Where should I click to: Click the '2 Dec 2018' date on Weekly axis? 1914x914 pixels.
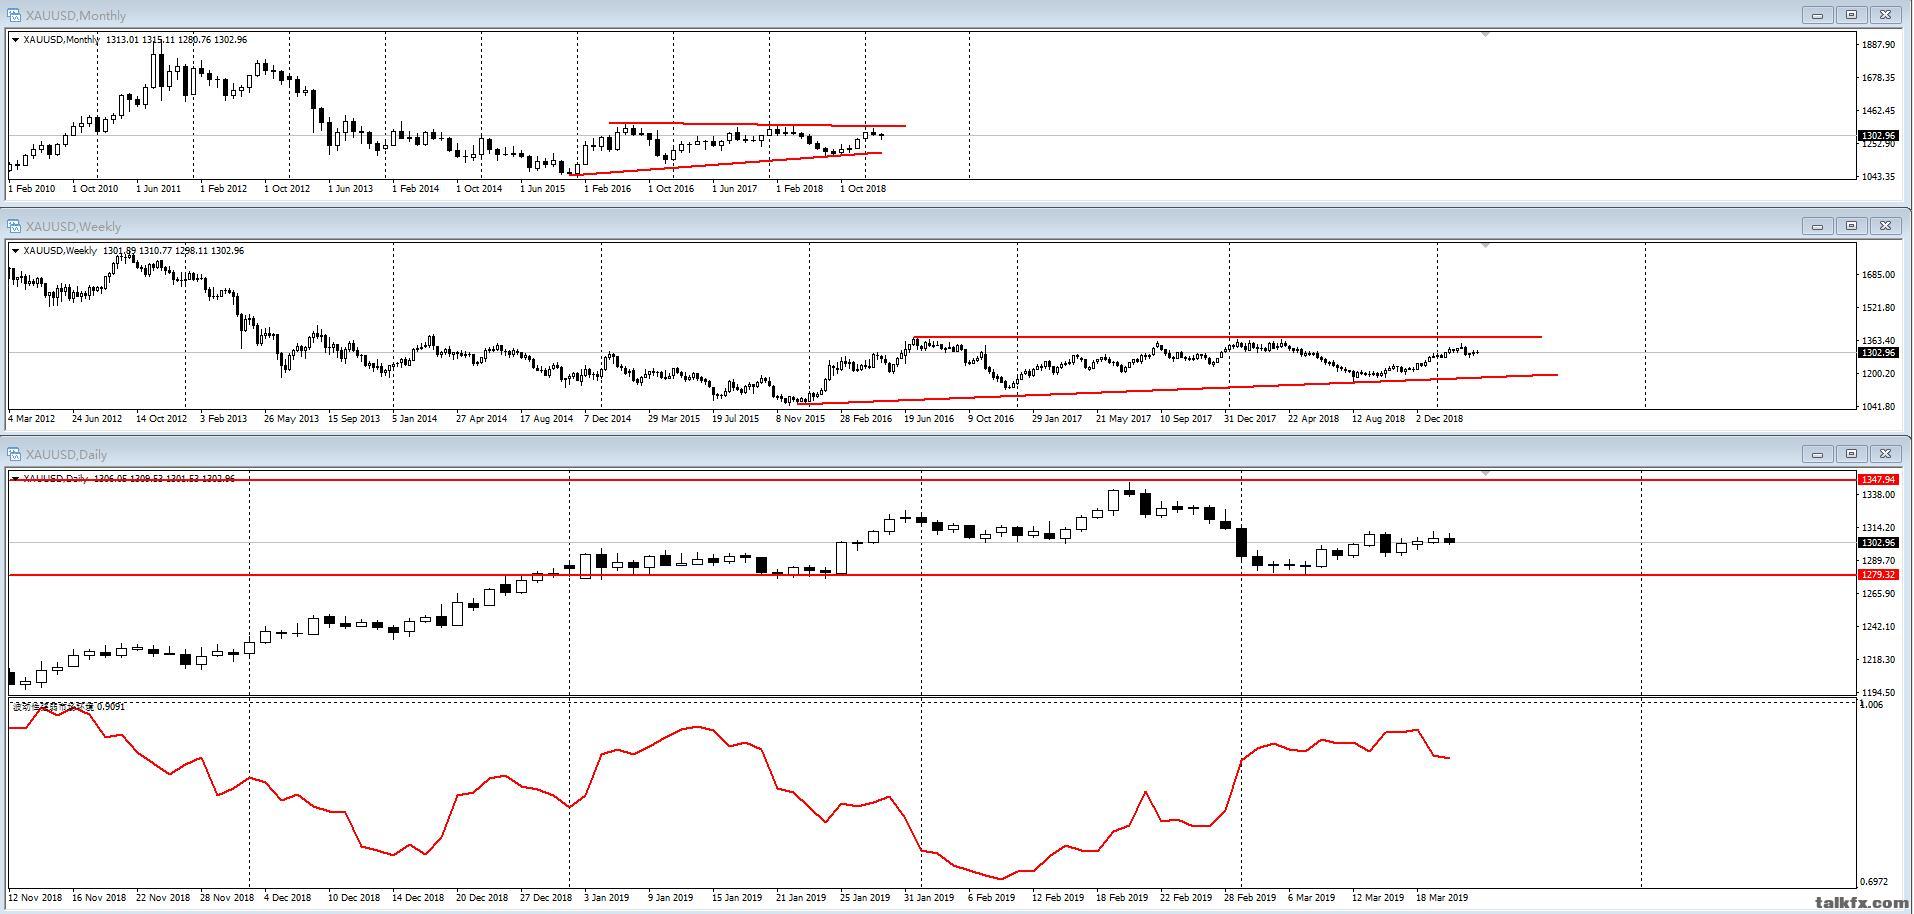(1439, 419)
